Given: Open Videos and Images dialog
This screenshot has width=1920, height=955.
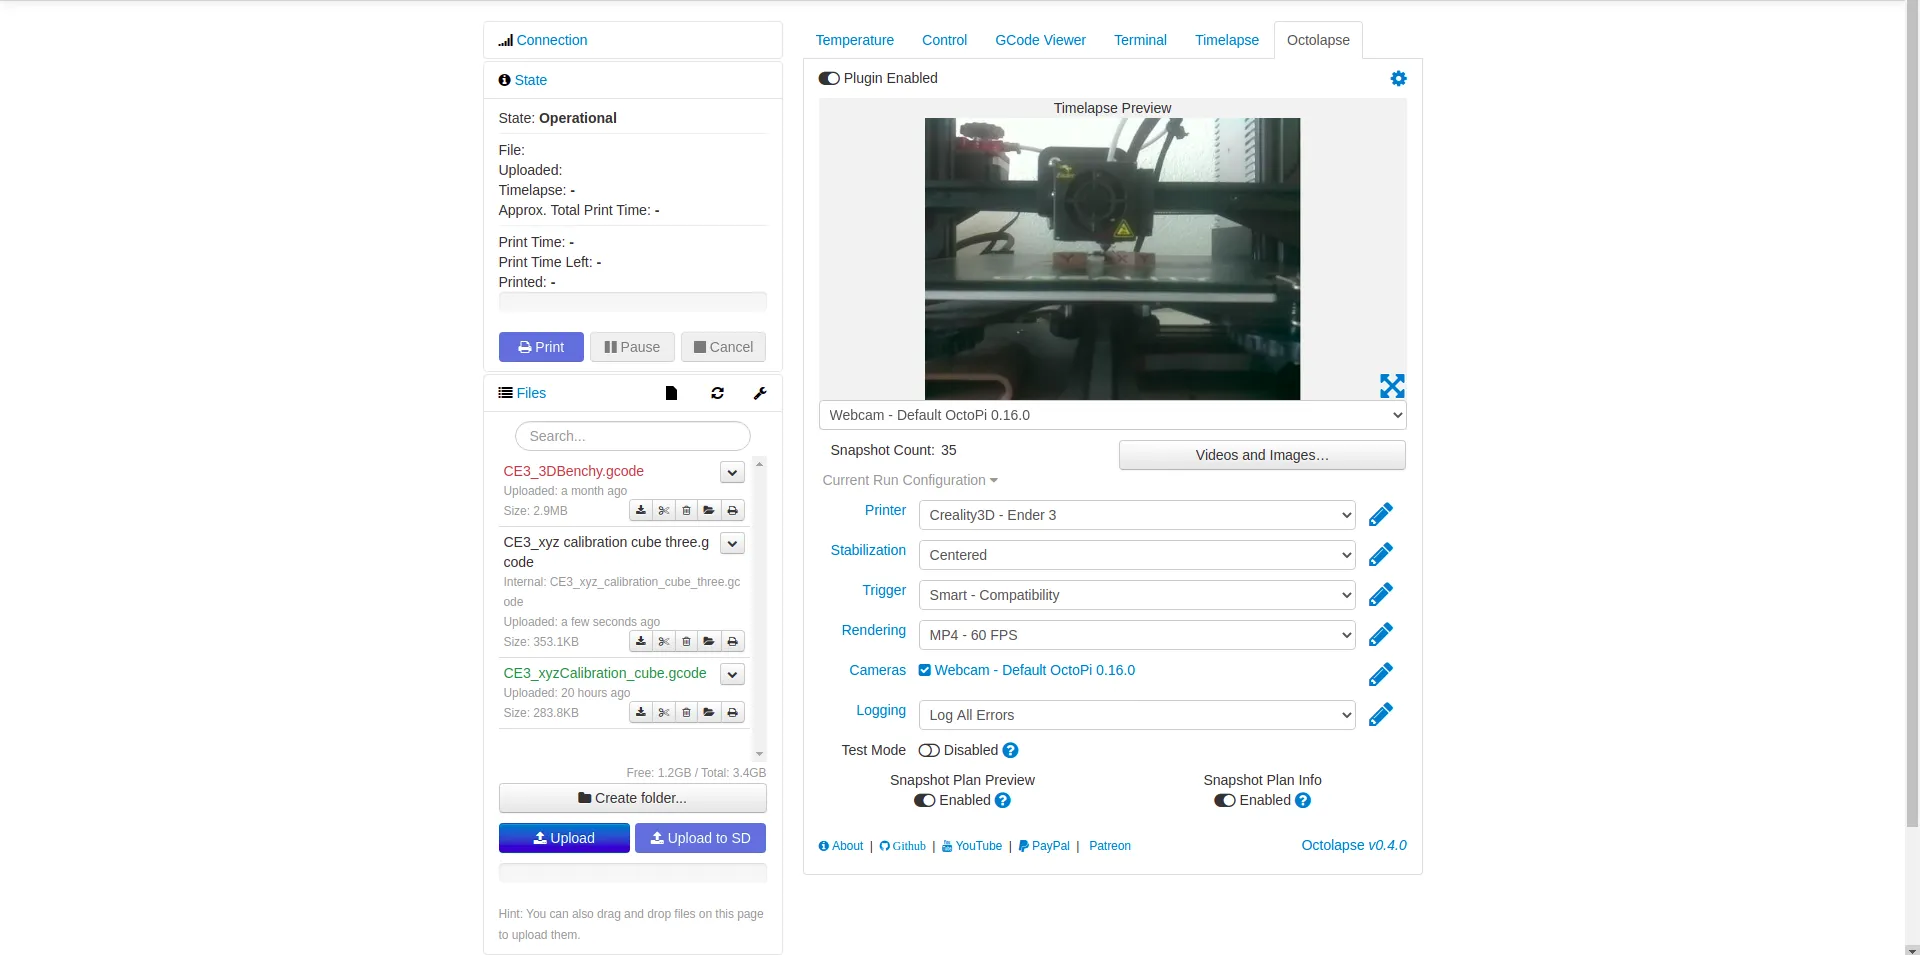Looking at the screenshot, I should click(x=1262, y=455).
